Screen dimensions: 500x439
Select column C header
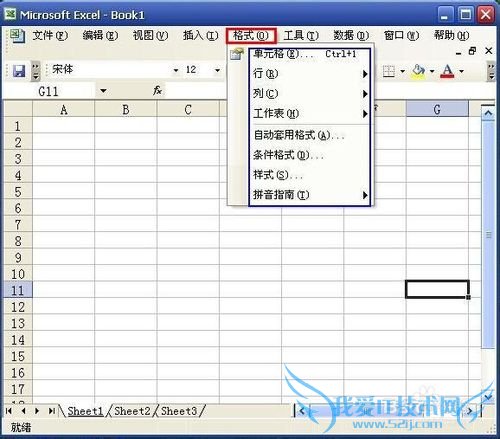188,109
